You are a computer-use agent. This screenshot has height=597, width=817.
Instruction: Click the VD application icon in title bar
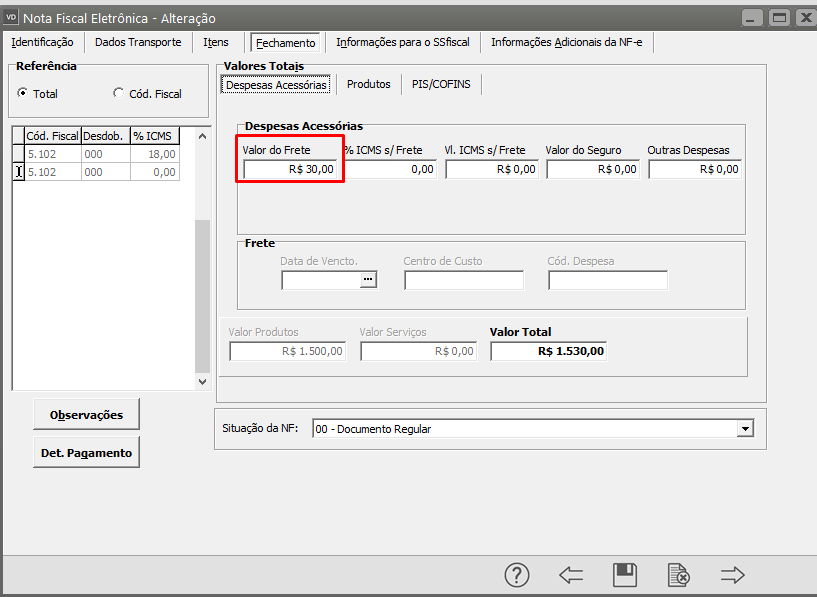[12, 18]
